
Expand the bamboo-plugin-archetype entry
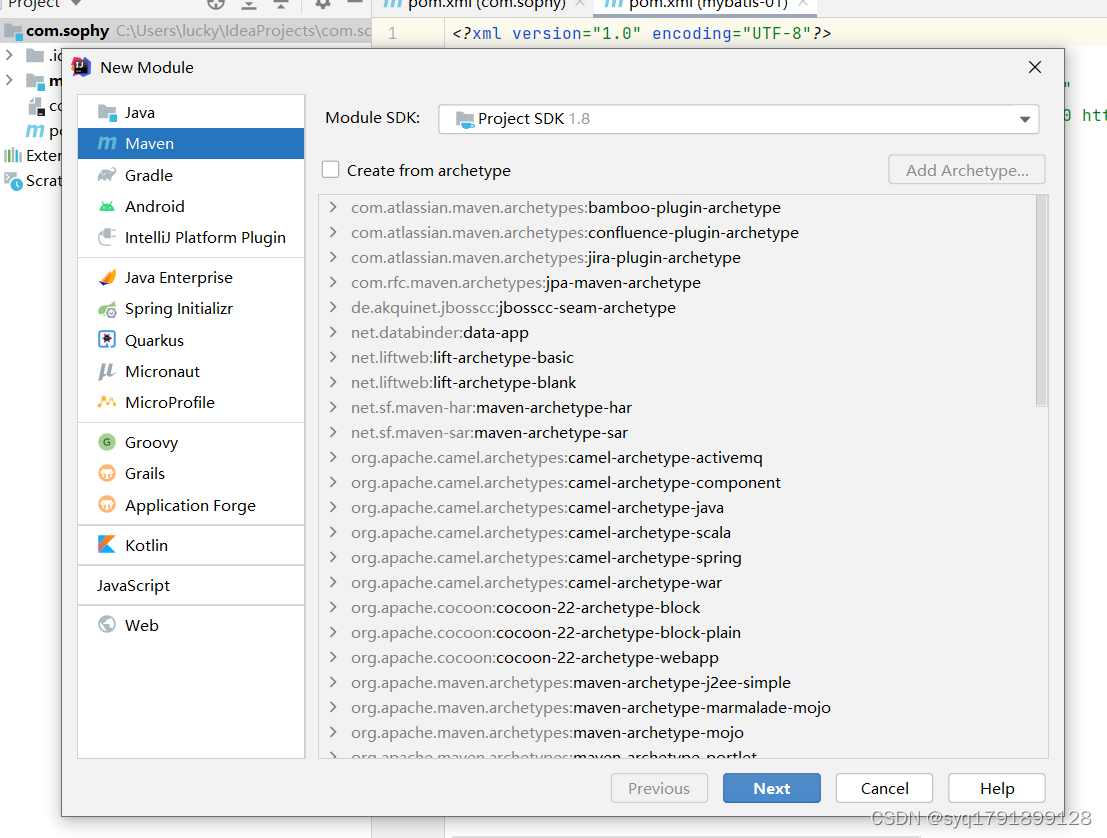click(x=333, y=208)
